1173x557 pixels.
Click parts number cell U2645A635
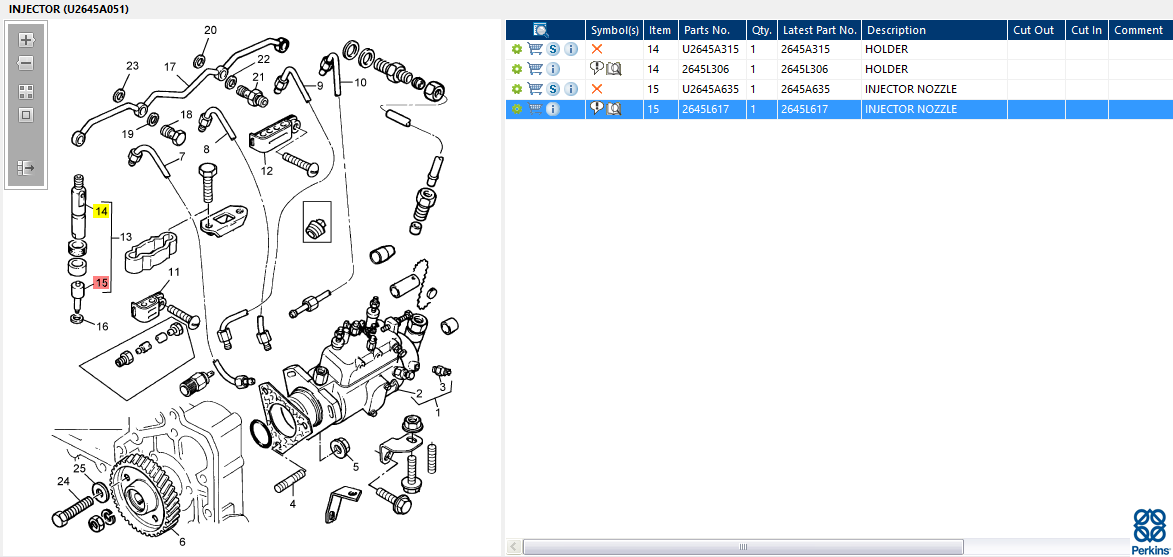[710, 90]
